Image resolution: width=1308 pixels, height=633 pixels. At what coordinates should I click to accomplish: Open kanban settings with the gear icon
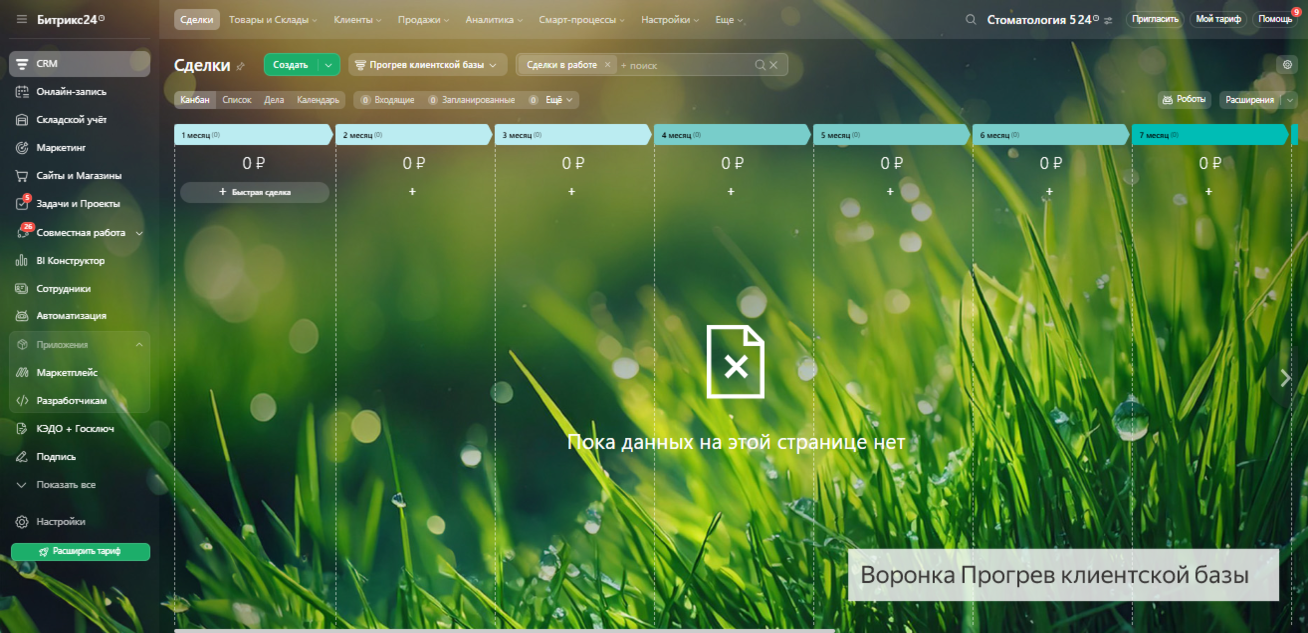(1288, 65)
